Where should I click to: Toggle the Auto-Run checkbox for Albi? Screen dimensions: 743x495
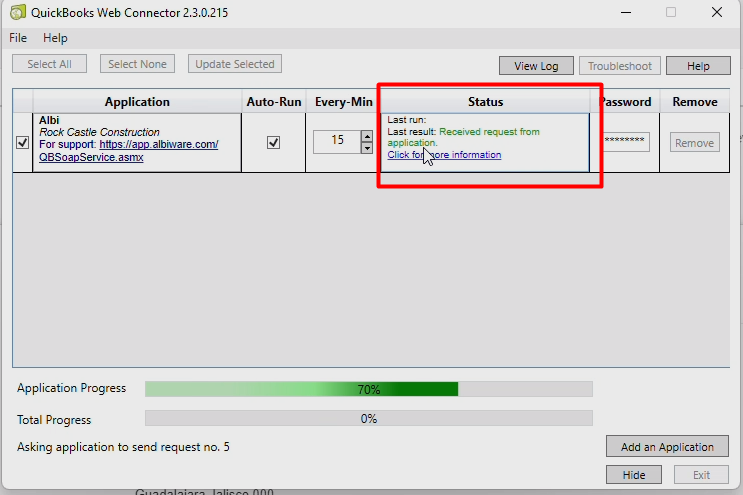[273, 143]
